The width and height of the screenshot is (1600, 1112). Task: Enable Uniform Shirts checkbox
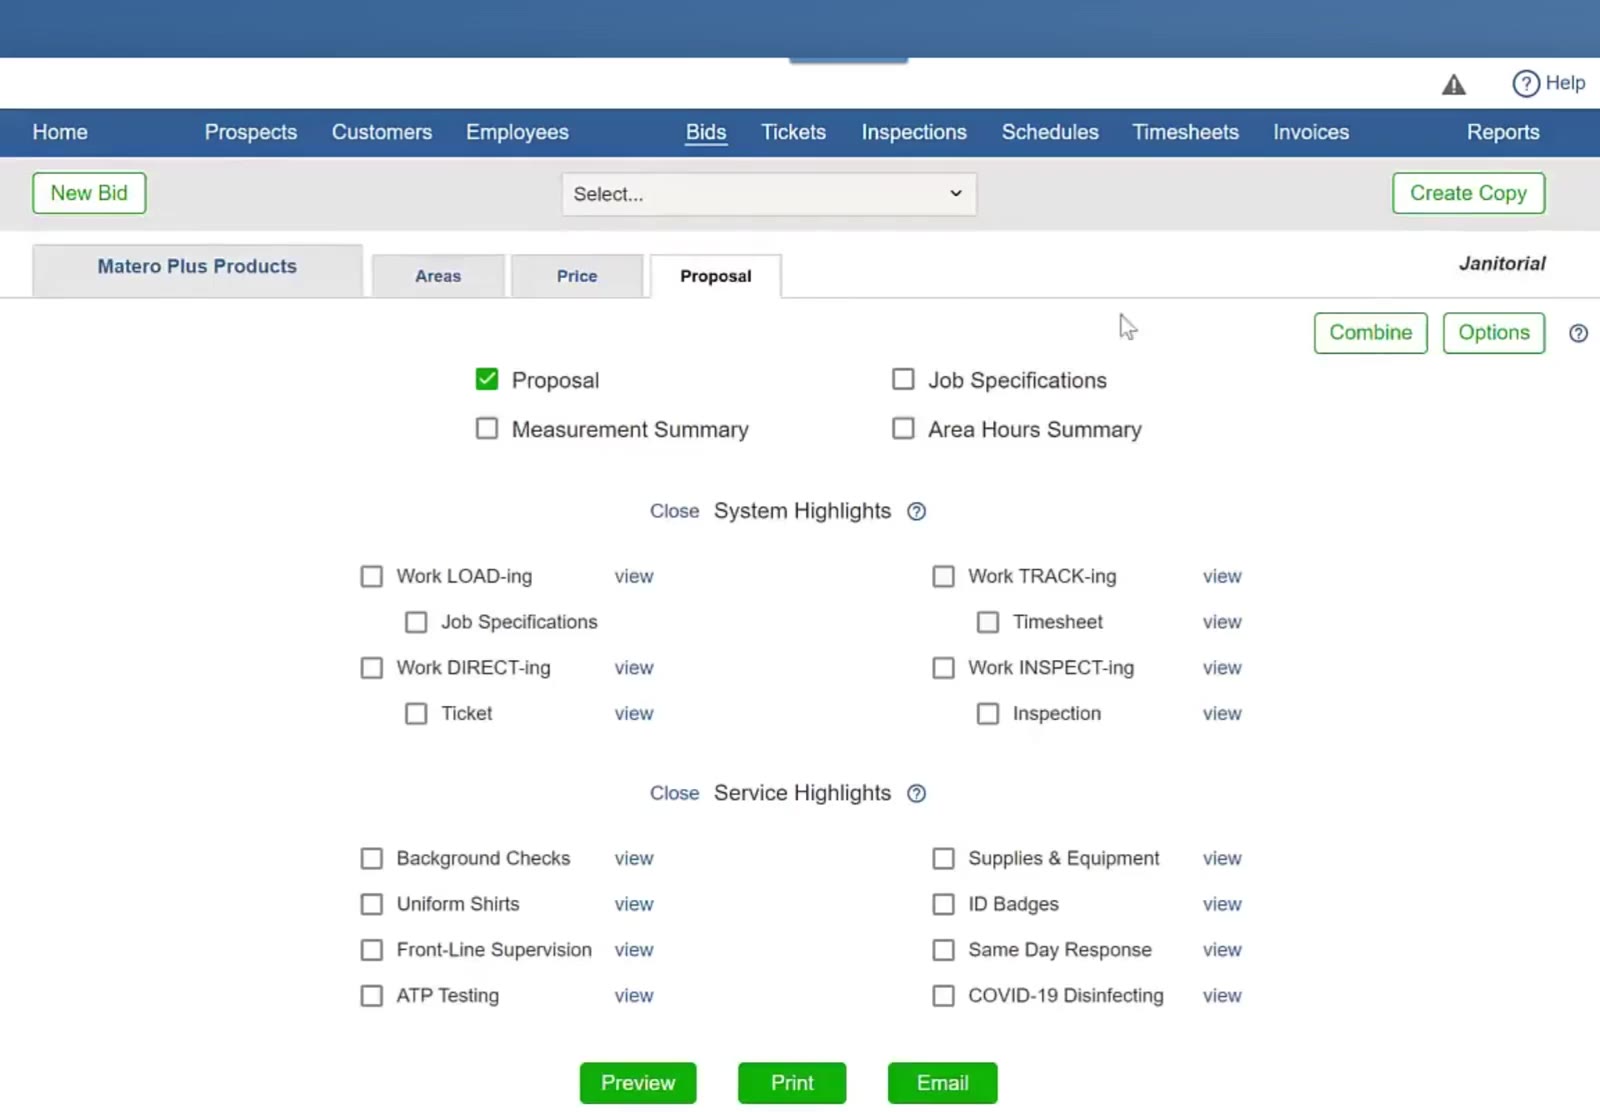(x=372, y=904)
